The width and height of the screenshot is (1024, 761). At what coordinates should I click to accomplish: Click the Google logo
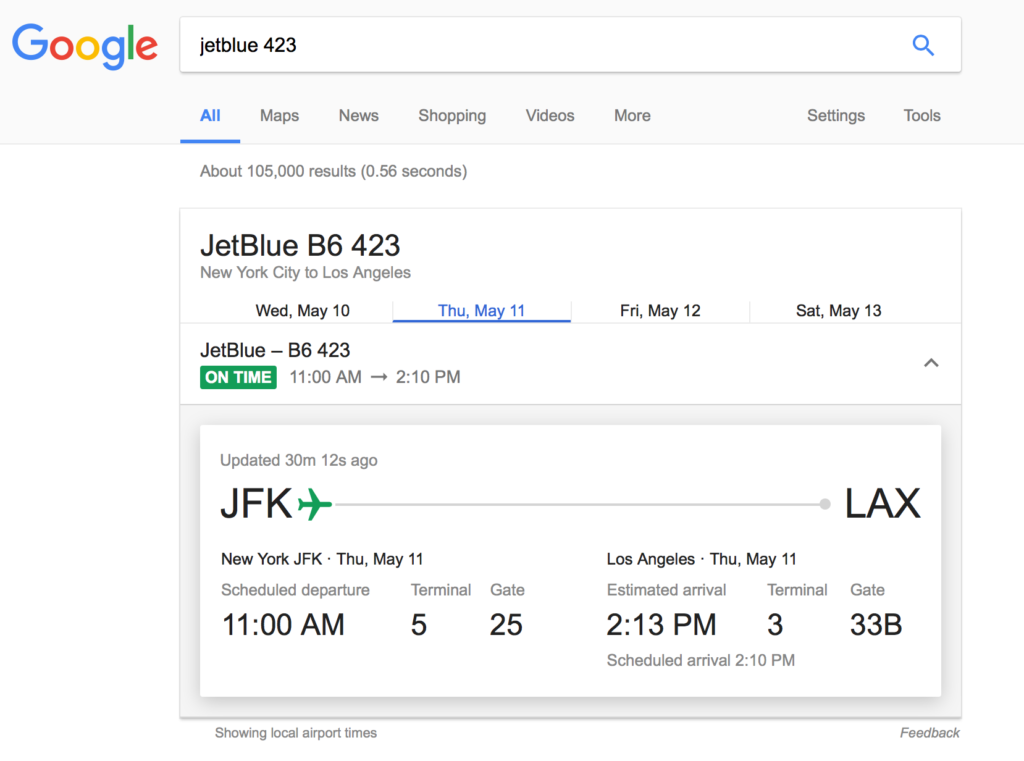pos(85,45)
